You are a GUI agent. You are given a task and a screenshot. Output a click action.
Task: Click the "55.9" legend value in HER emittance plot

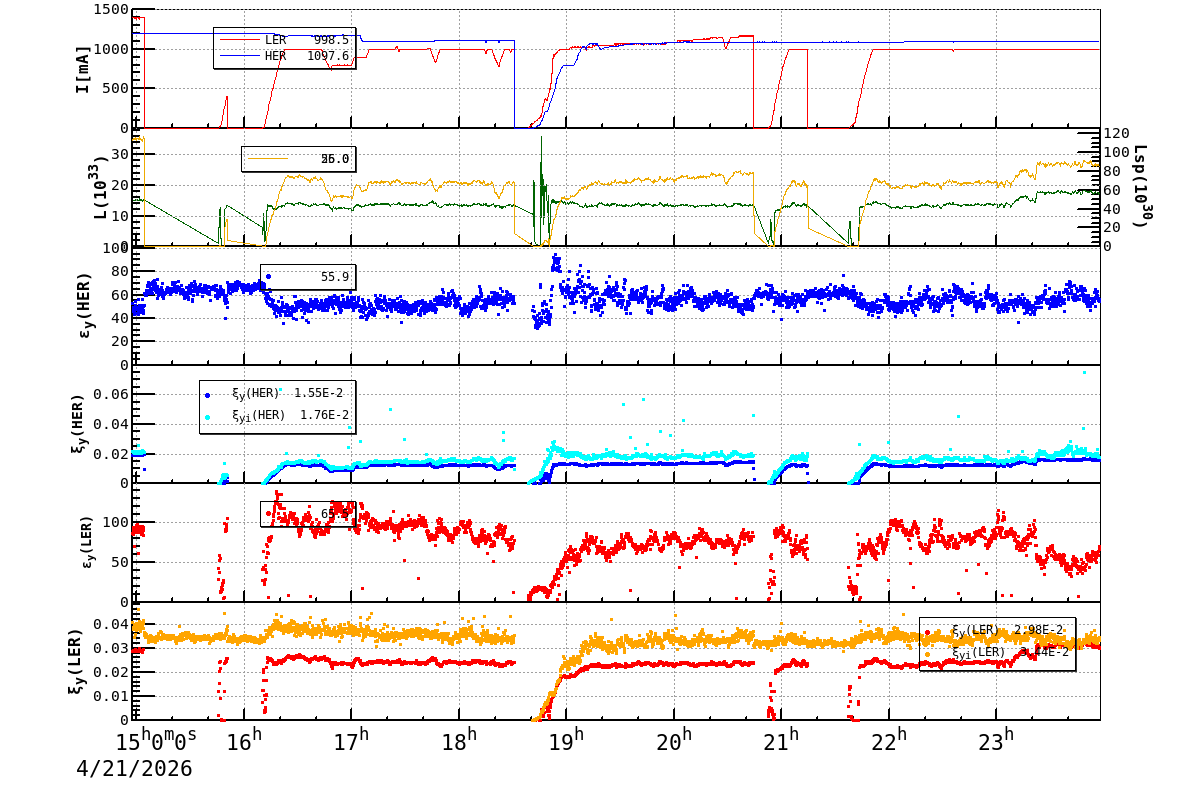[x=334, y=277]
